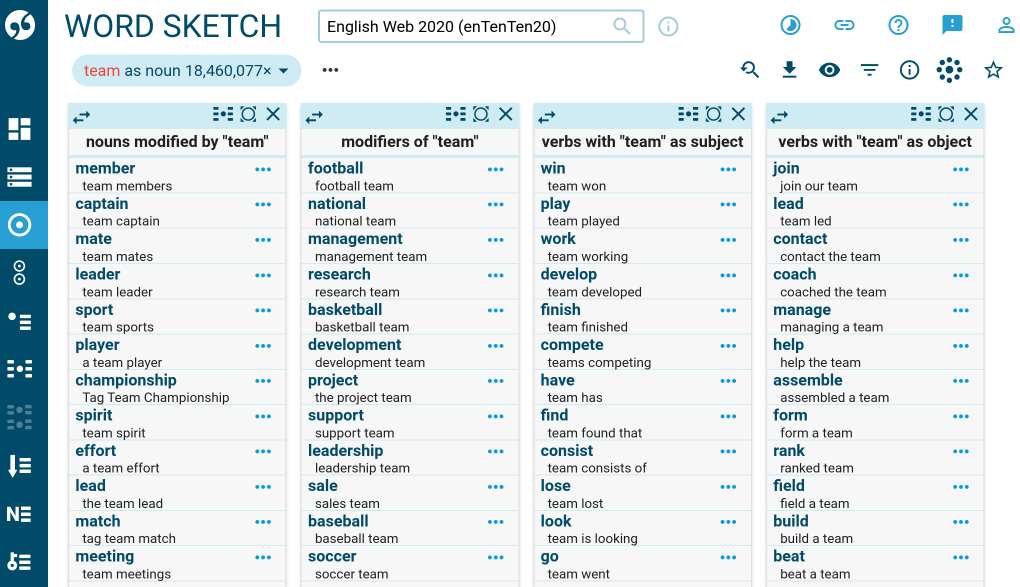Open concordance icon in 'nouns modified by team' header
The height and width of the screenshot is (587, 1020).
[223, 115]
